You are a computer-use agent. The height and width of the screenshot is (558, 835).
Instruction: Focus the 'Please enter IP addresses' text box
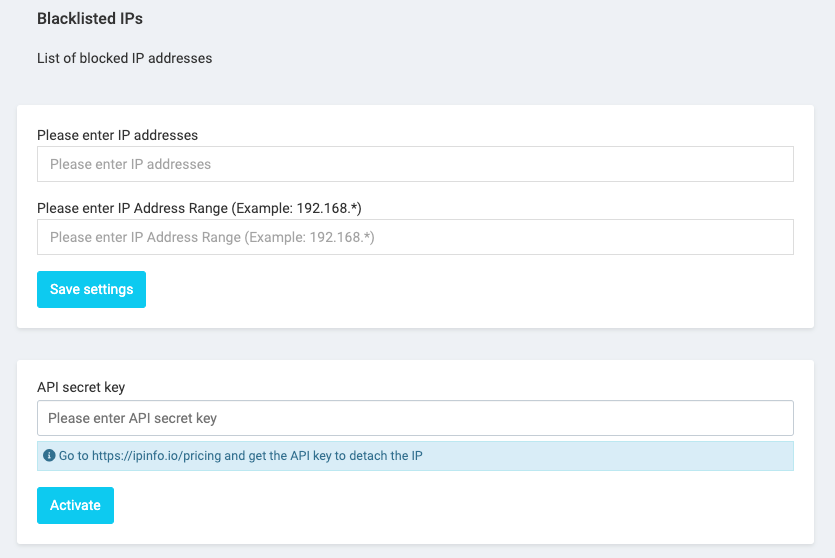(415, 164)
